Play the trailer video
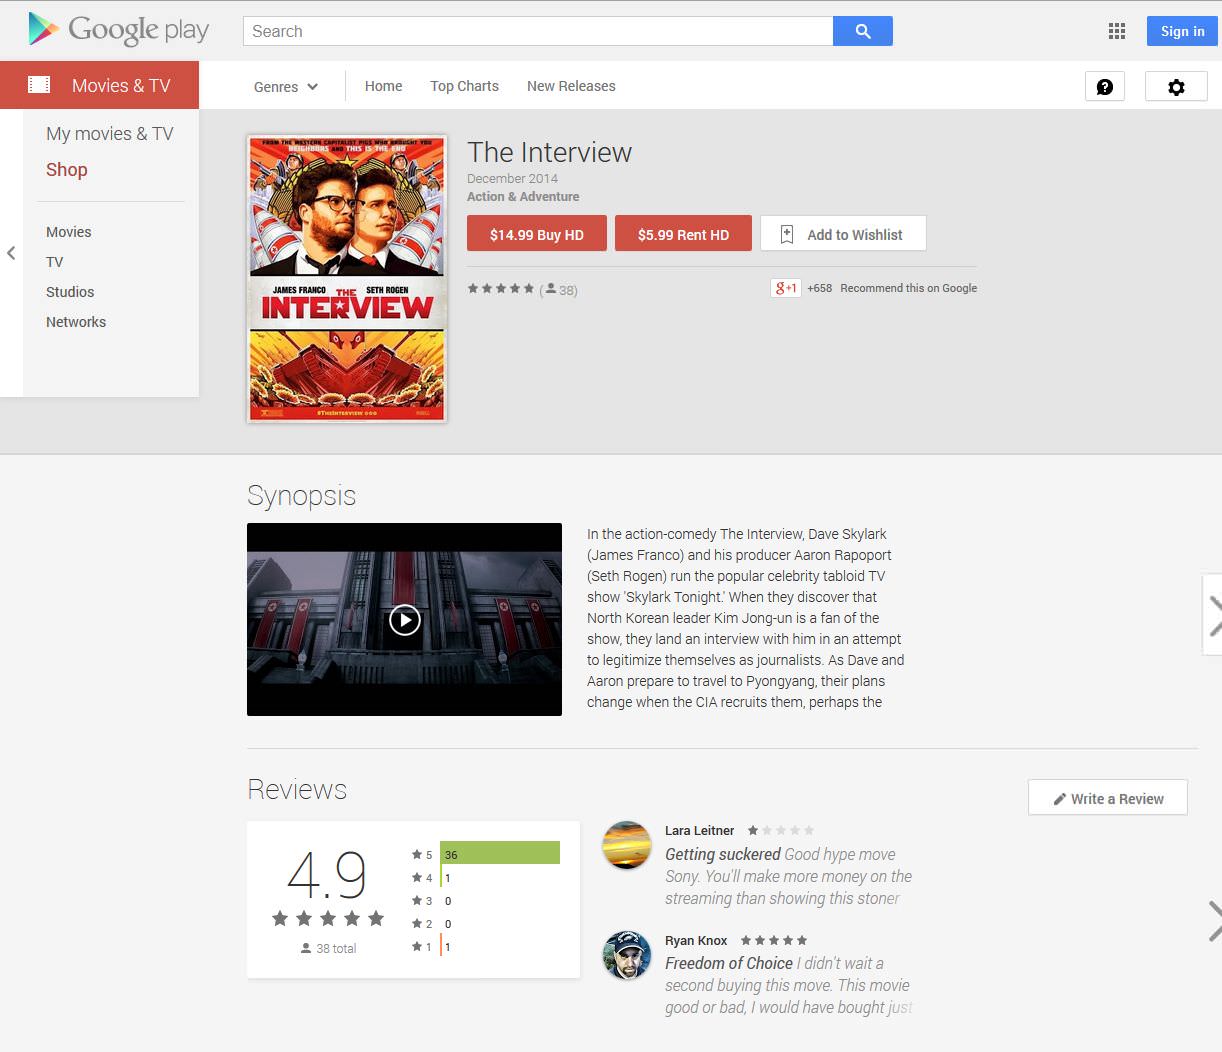The image size is (1222, 1052). pos(404,620)
